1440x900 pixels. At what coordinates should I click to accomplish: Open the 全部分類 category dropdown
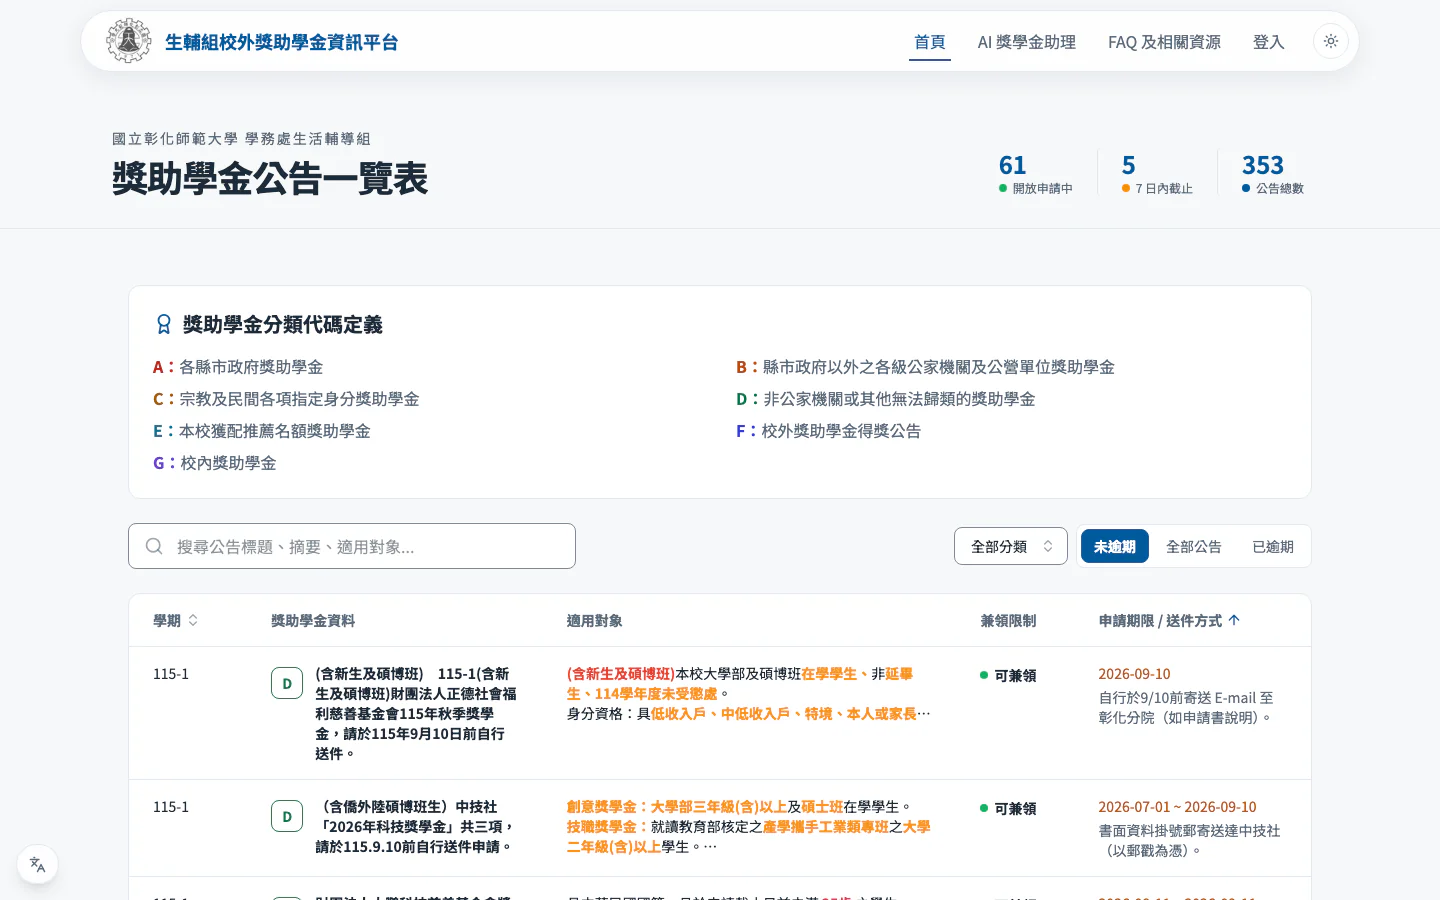tap(1011, 546)
